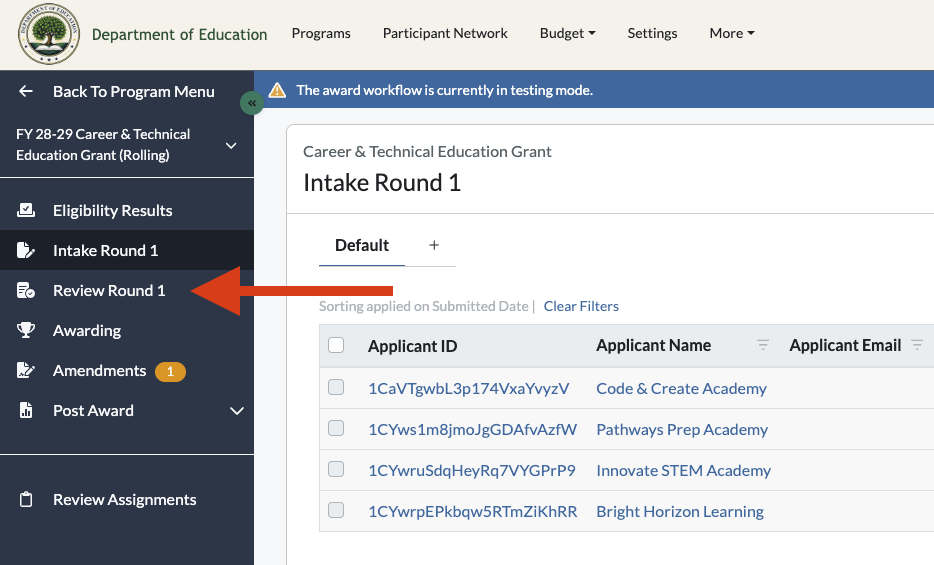Toggle the select-all checkbox in table header

coord(336,345)
